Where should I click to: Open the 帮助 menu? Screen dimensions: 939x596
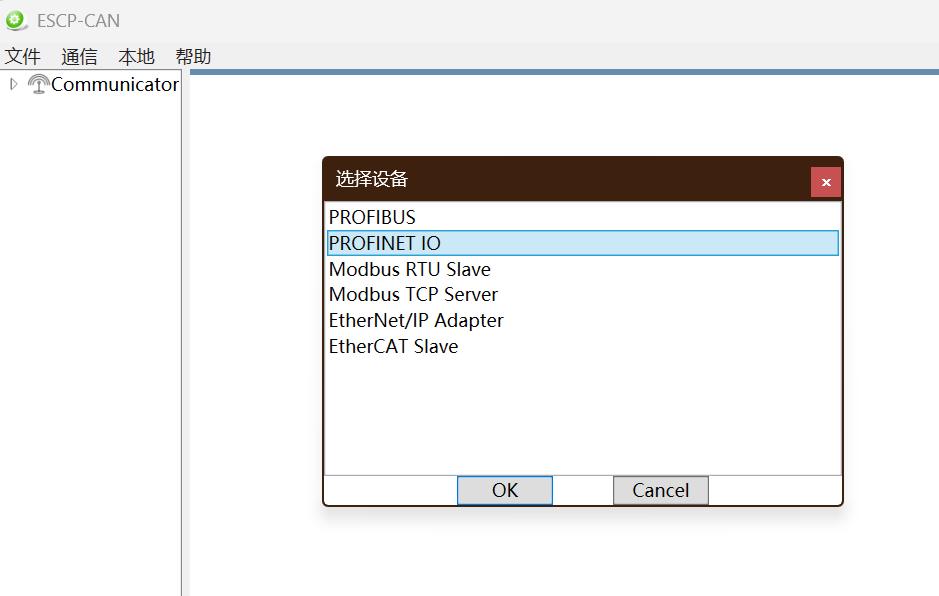click(193, 56)
